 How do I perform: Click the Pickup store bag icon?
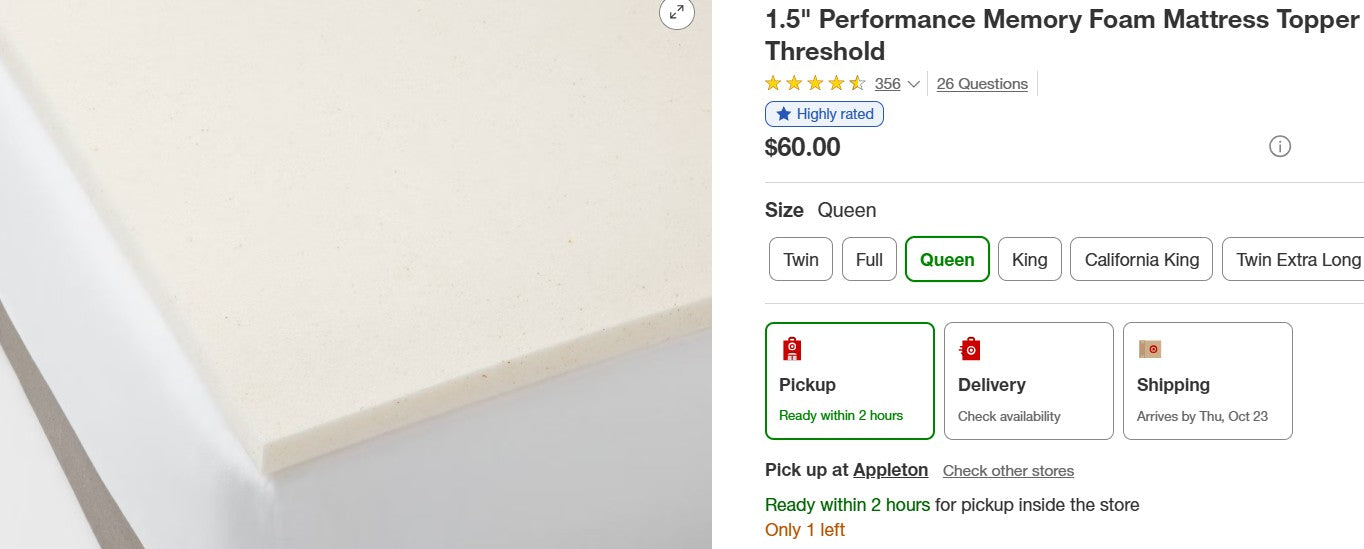[x=792, y=349]
